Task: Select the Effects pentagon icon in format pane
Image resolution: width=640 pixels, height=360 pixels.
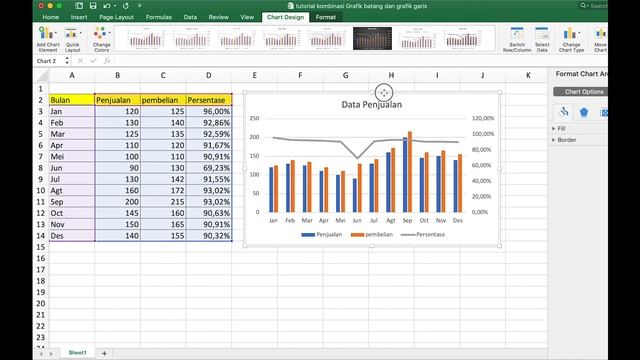Action: click(584, 112)
